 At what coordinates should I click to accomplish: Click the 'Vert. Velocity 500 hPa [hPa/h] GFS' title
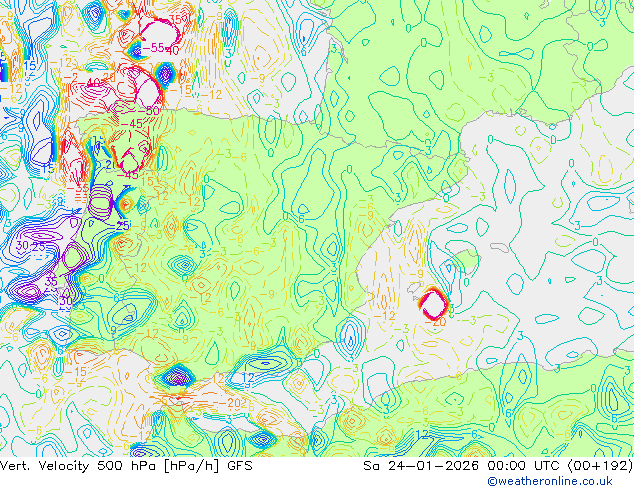pos(126,466)
